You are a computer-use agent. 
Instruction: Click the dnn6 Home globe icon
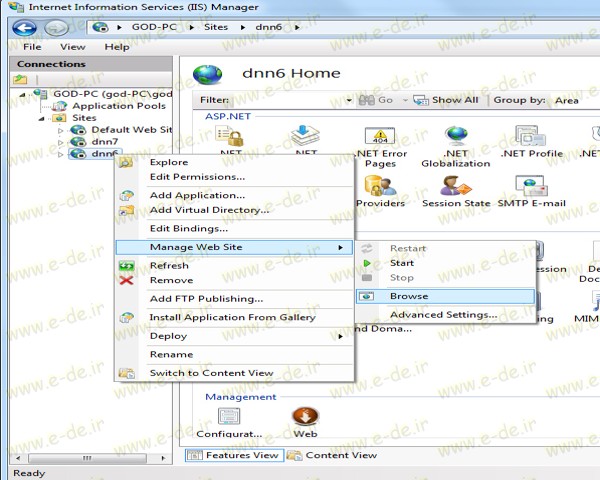pyautogui.click(x=207, y=74)
